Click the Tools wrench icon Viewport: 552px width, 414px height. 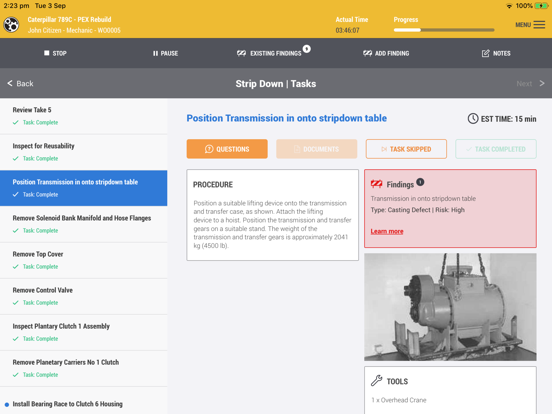coord(376,381)
